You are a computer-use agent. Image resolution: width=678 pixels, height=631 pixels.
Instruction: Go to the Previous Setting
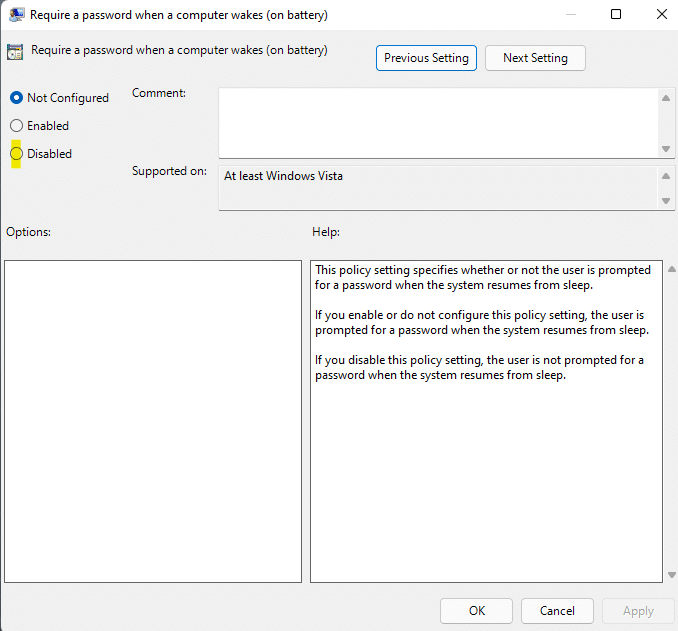coord(426,58)
